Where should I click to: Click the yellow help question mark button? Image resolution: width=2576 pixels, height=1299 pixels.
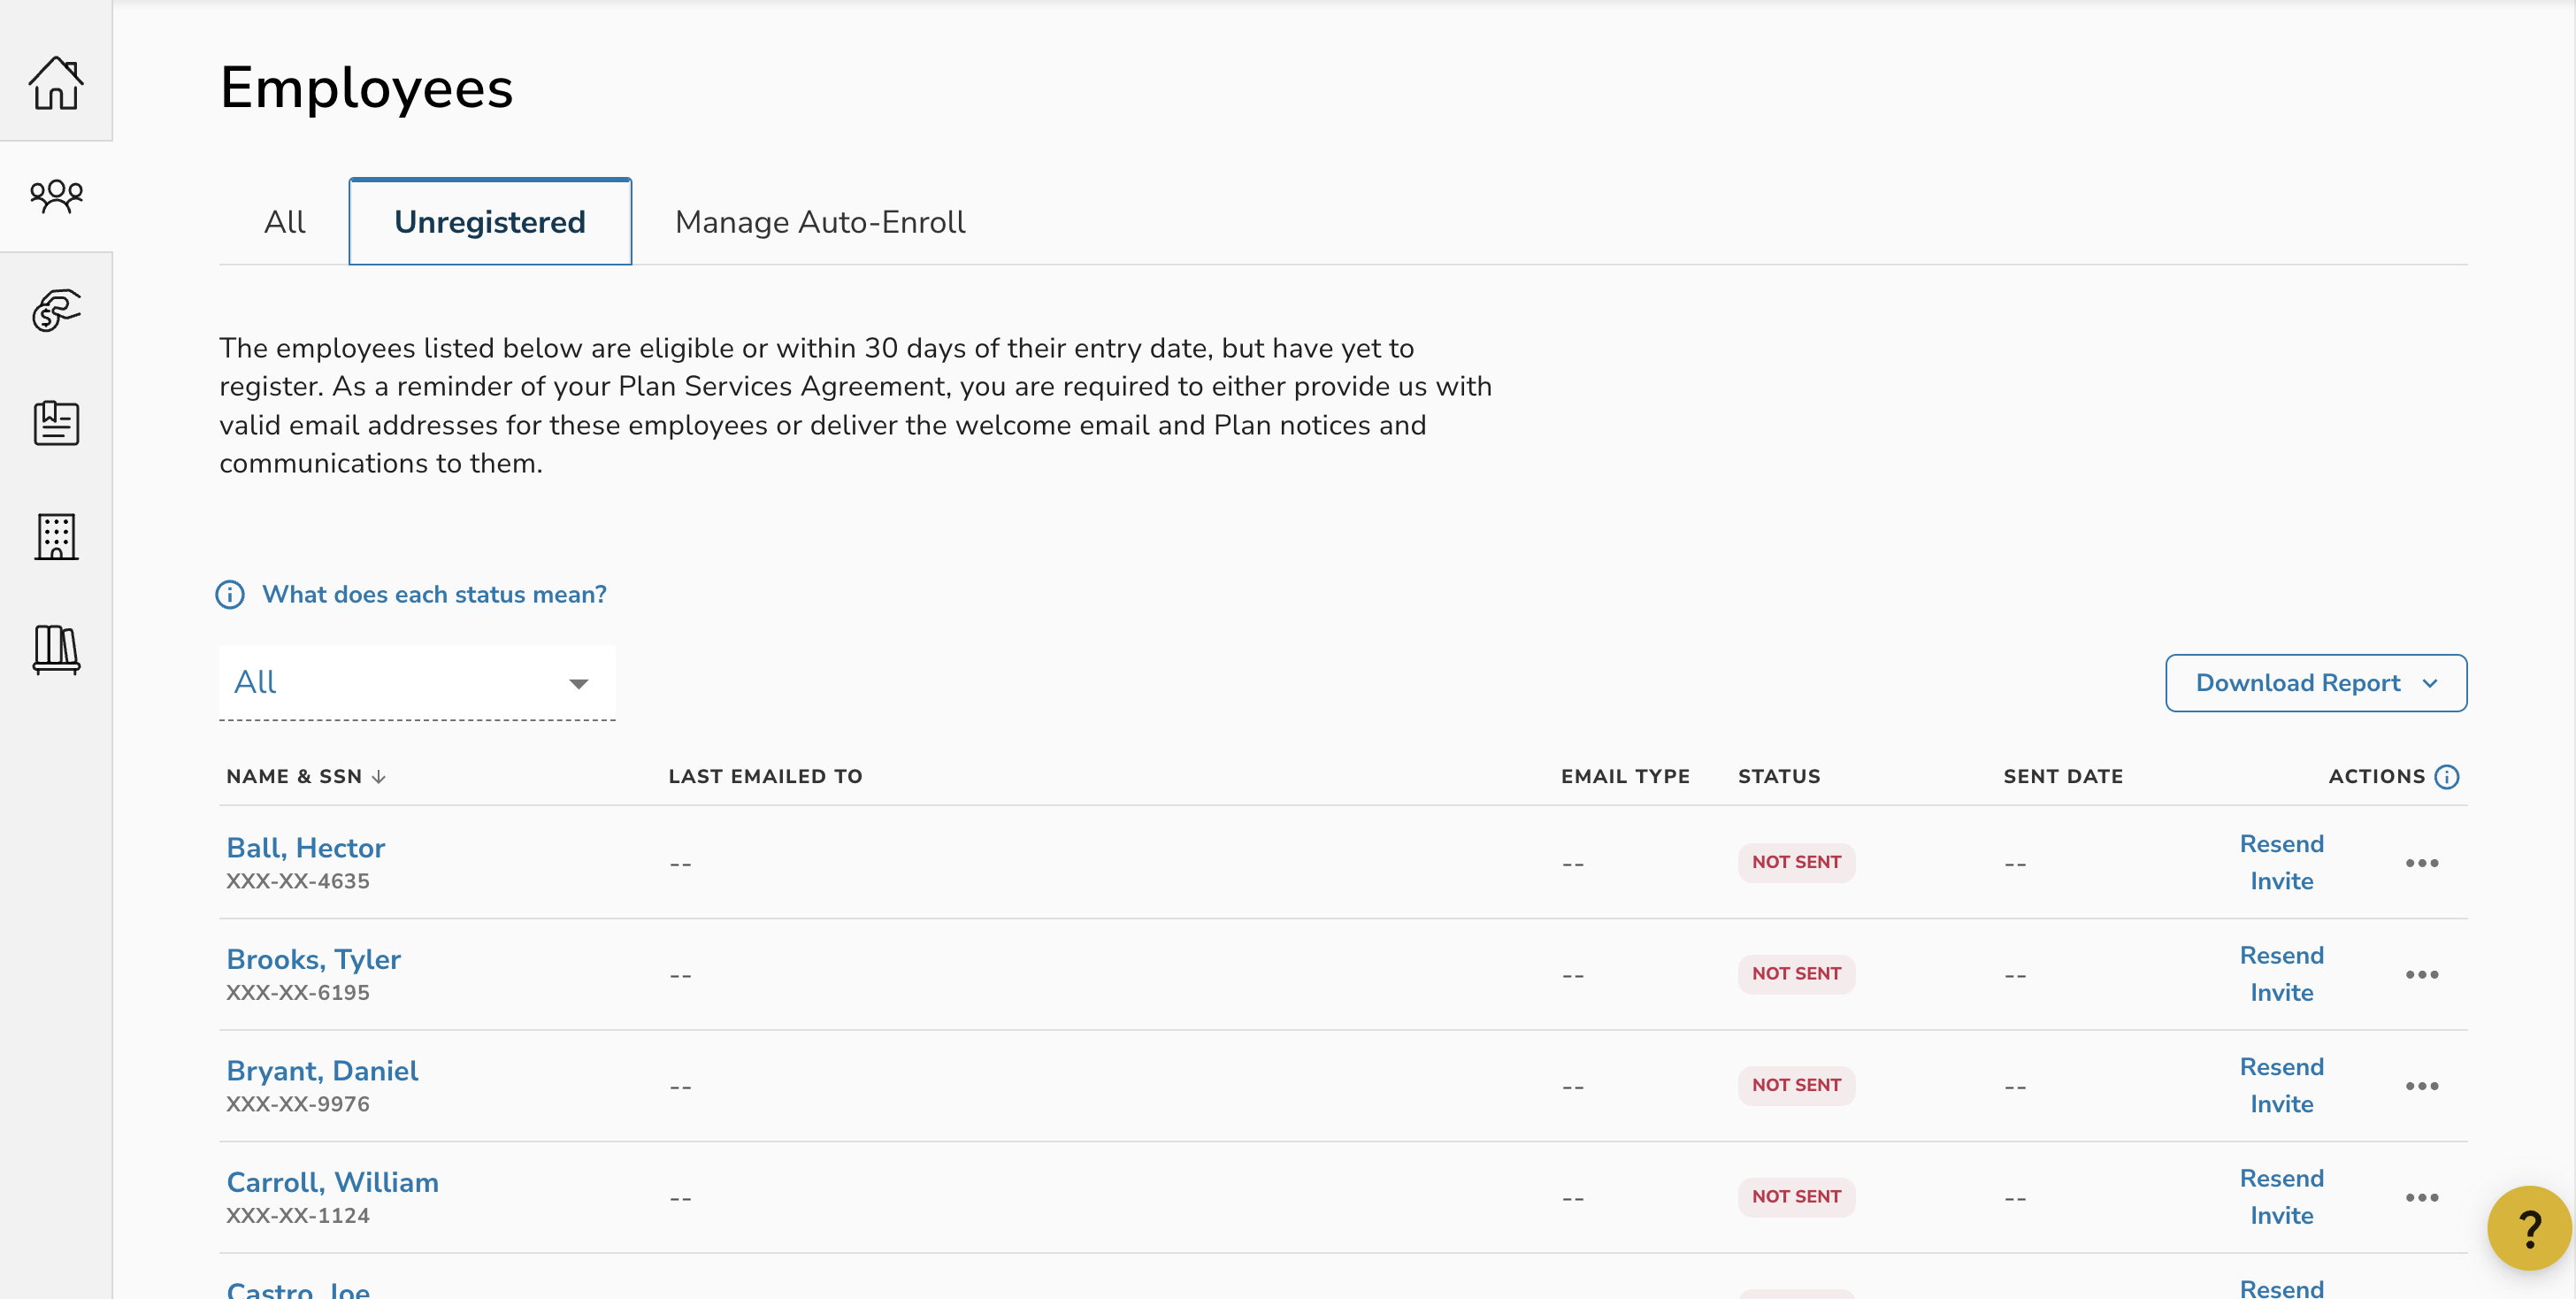click(x=2528, y=1228)
